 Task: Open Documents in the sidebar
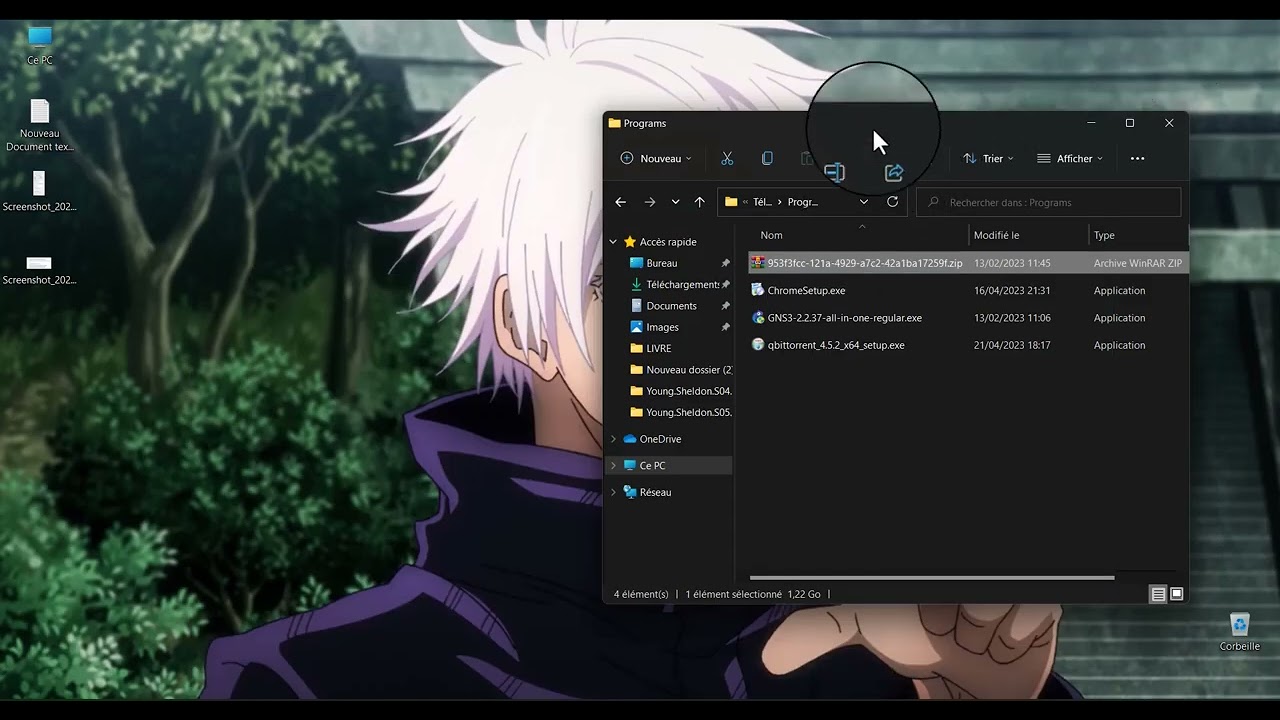671,306
